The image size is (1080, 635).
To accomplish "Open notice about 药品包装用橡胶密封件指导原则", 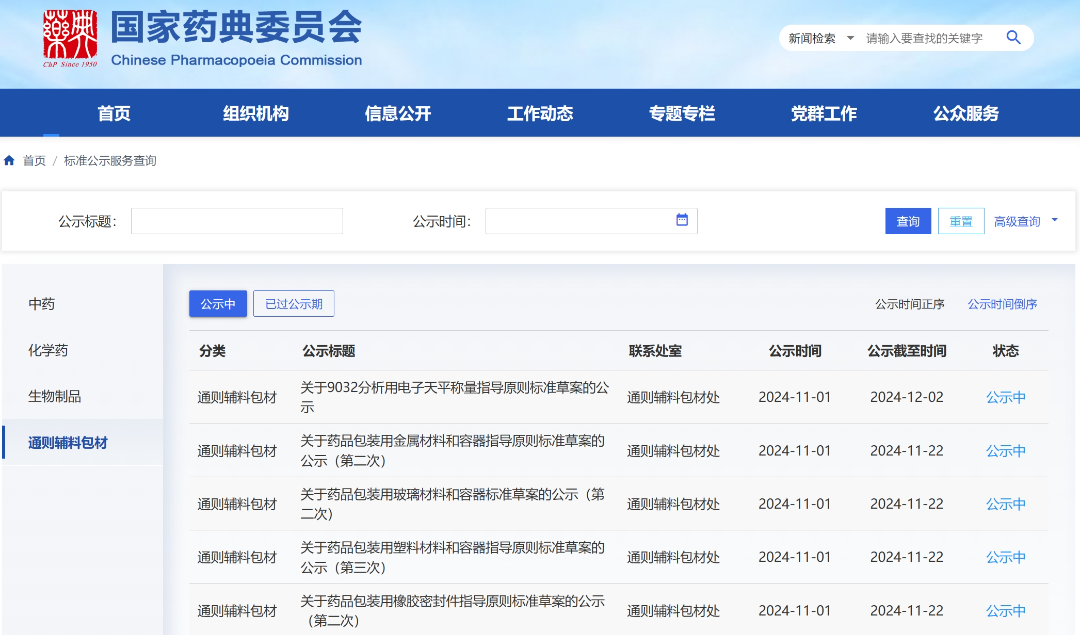I will click(x=453, y=611).
